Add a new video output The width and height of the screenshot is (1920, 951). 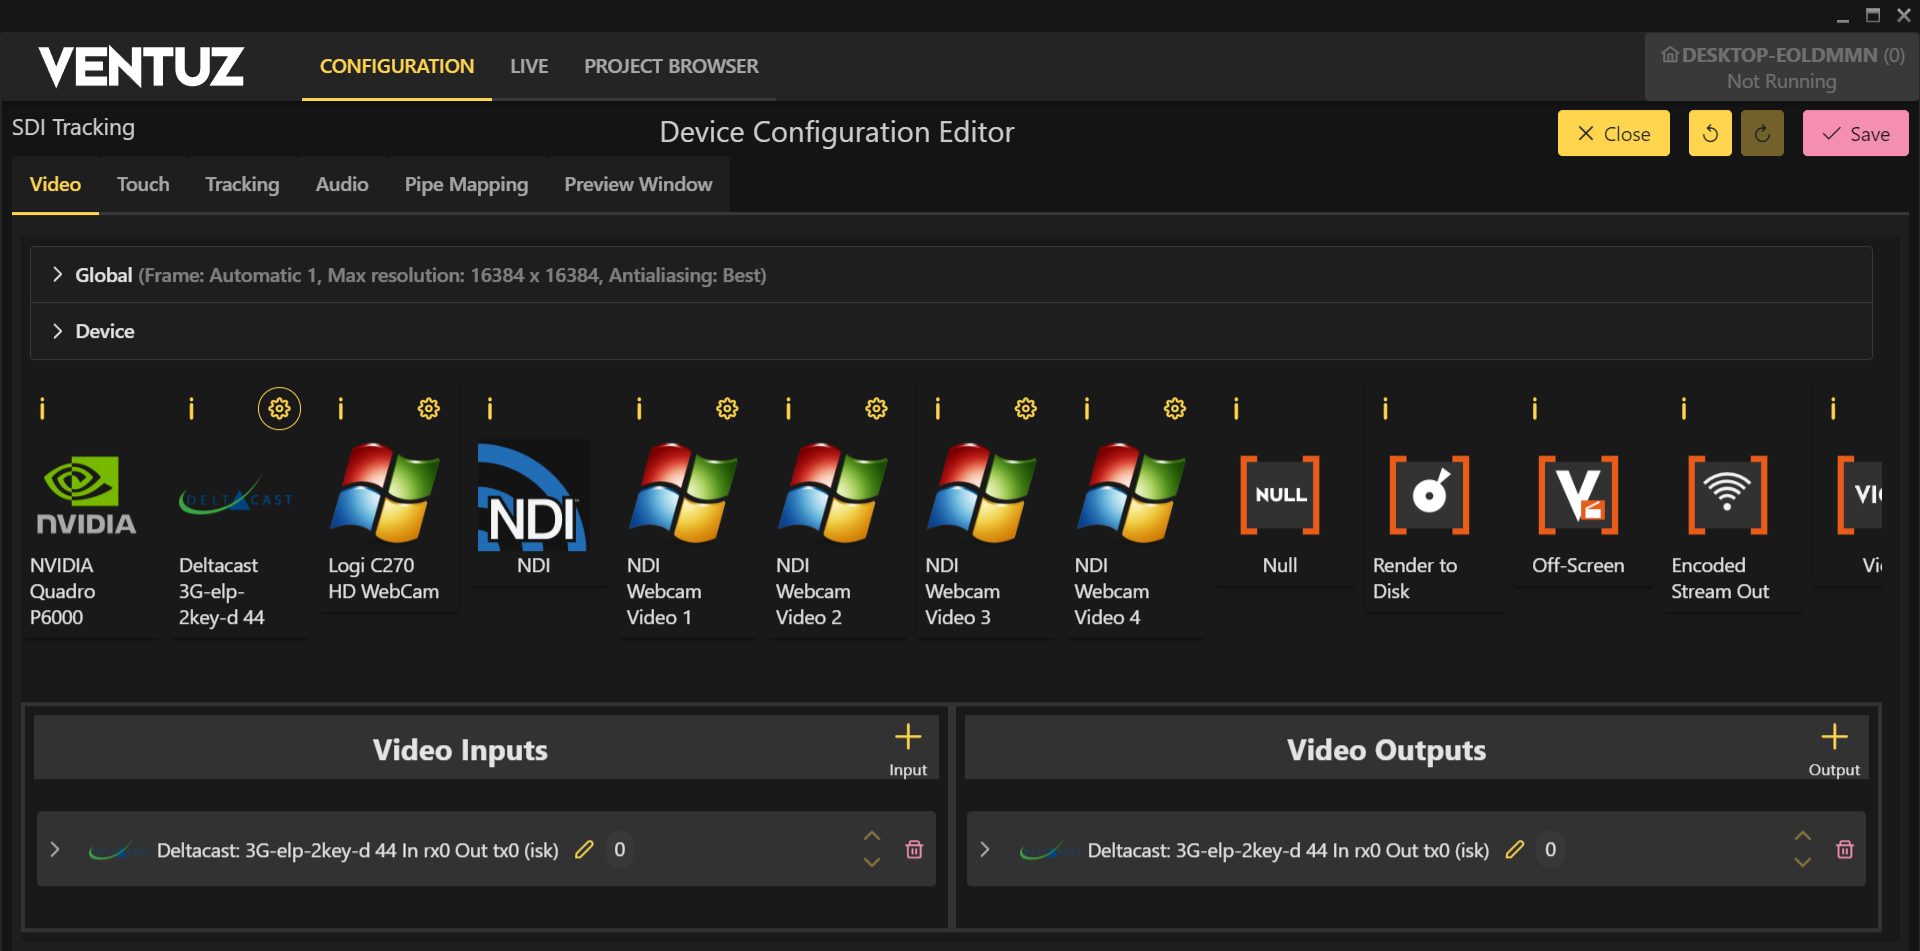[1833, 748]
